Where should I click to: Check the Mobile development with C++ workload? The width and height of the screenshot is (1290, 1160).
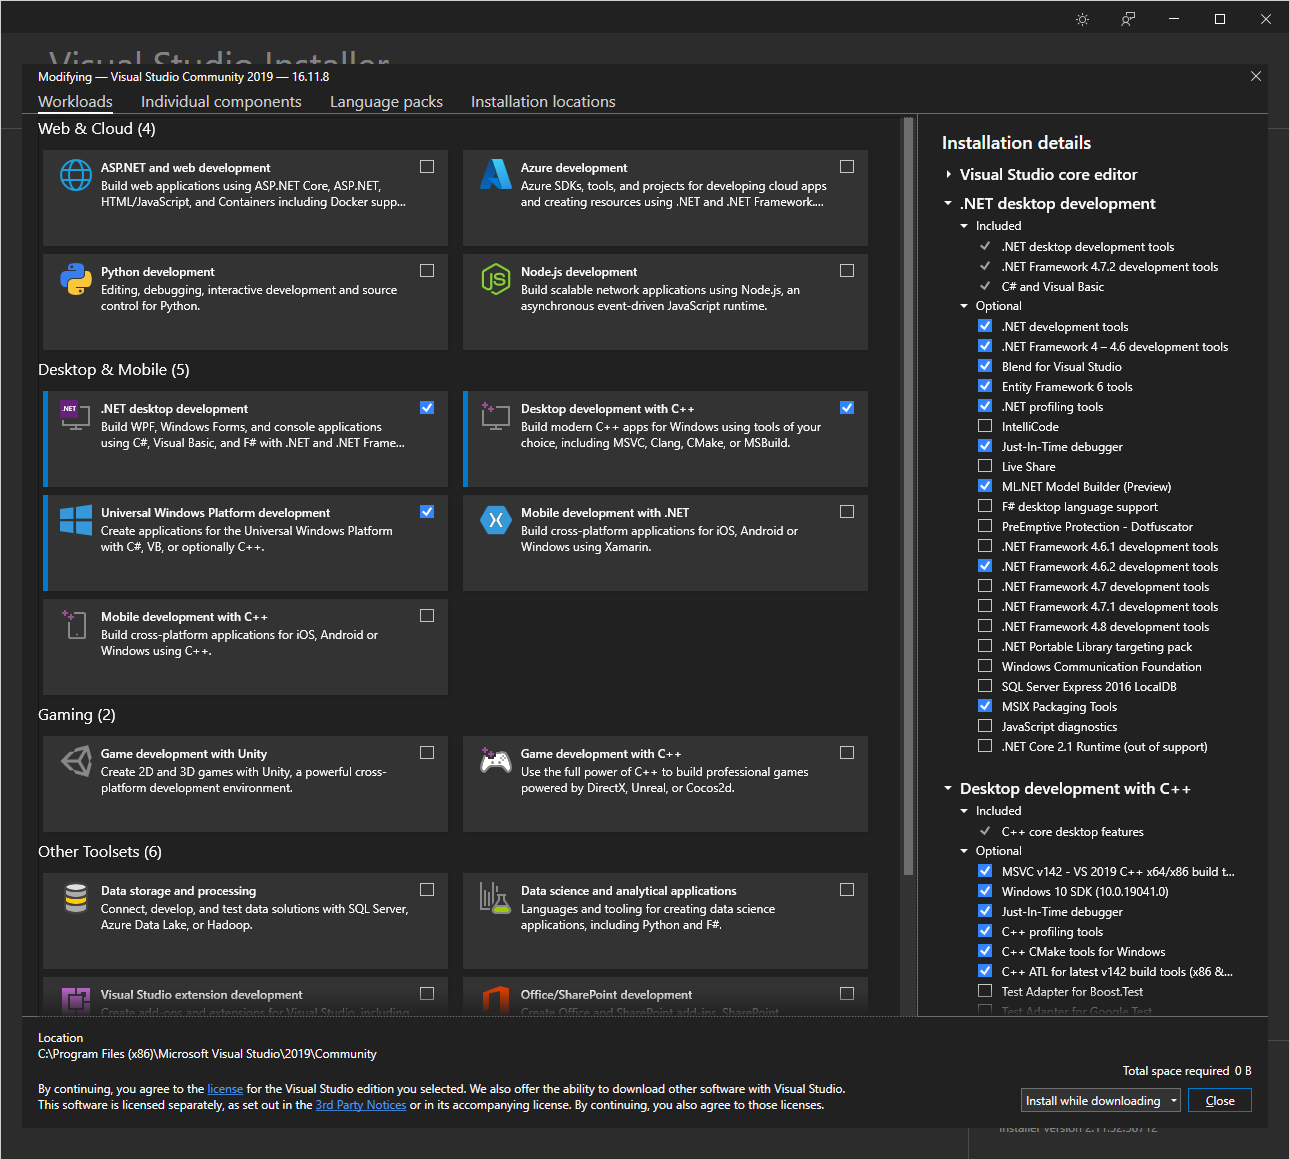(x=427, y=616)
